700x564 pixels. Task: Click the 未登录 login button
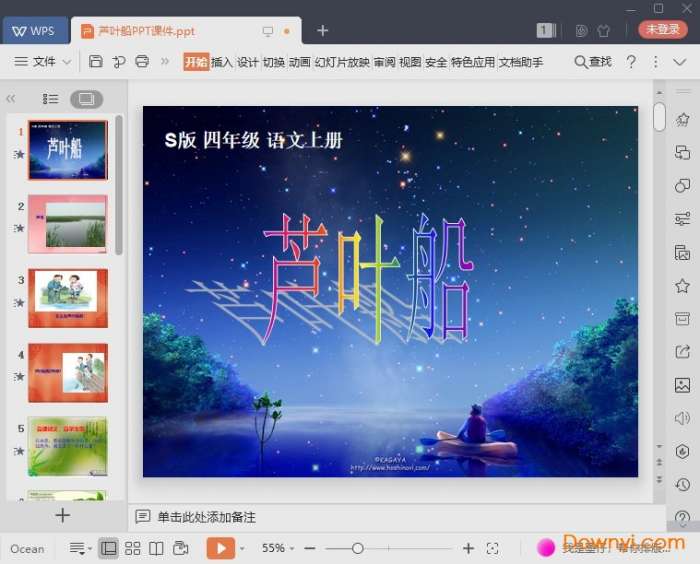[x=663, y=29]
